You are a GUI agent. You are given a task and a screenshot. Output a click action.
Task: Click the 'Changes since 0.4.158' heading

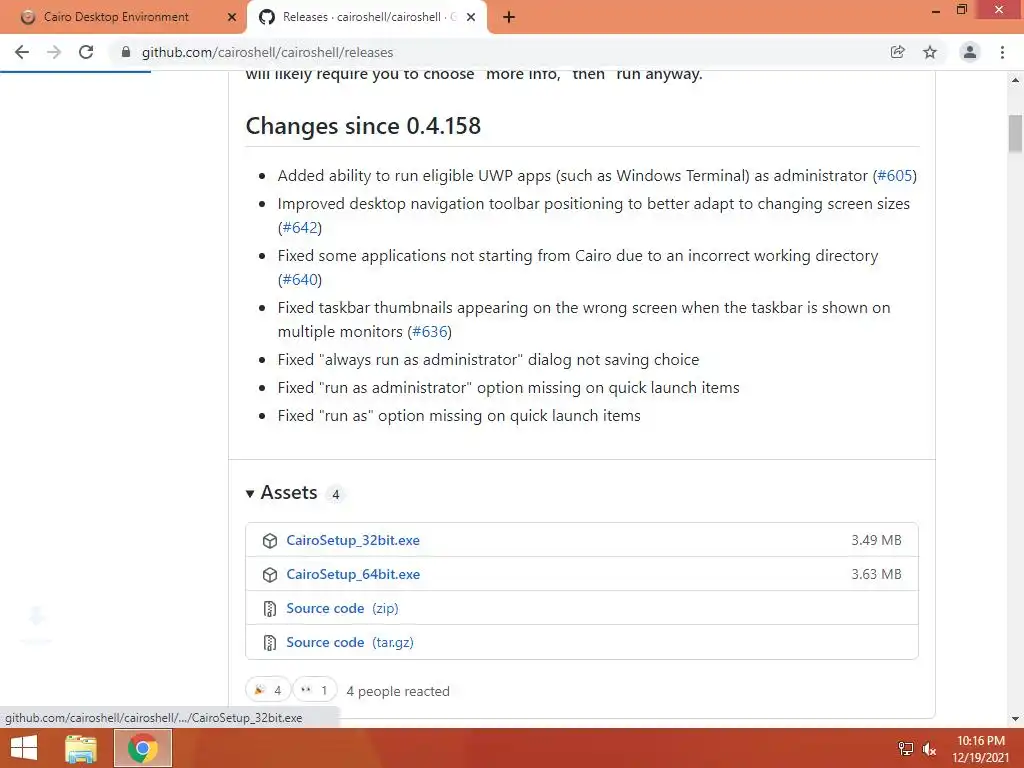pyautogui.click(x=363, y=125)
